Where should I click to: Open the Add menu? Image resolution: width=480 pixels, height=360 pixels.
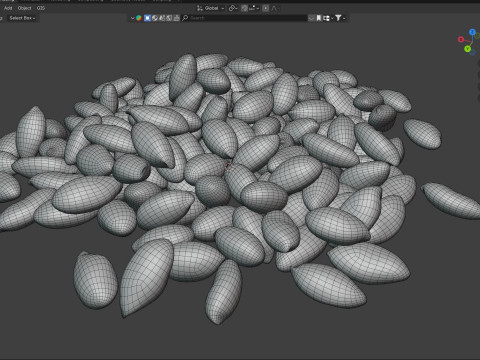(8, 8)
